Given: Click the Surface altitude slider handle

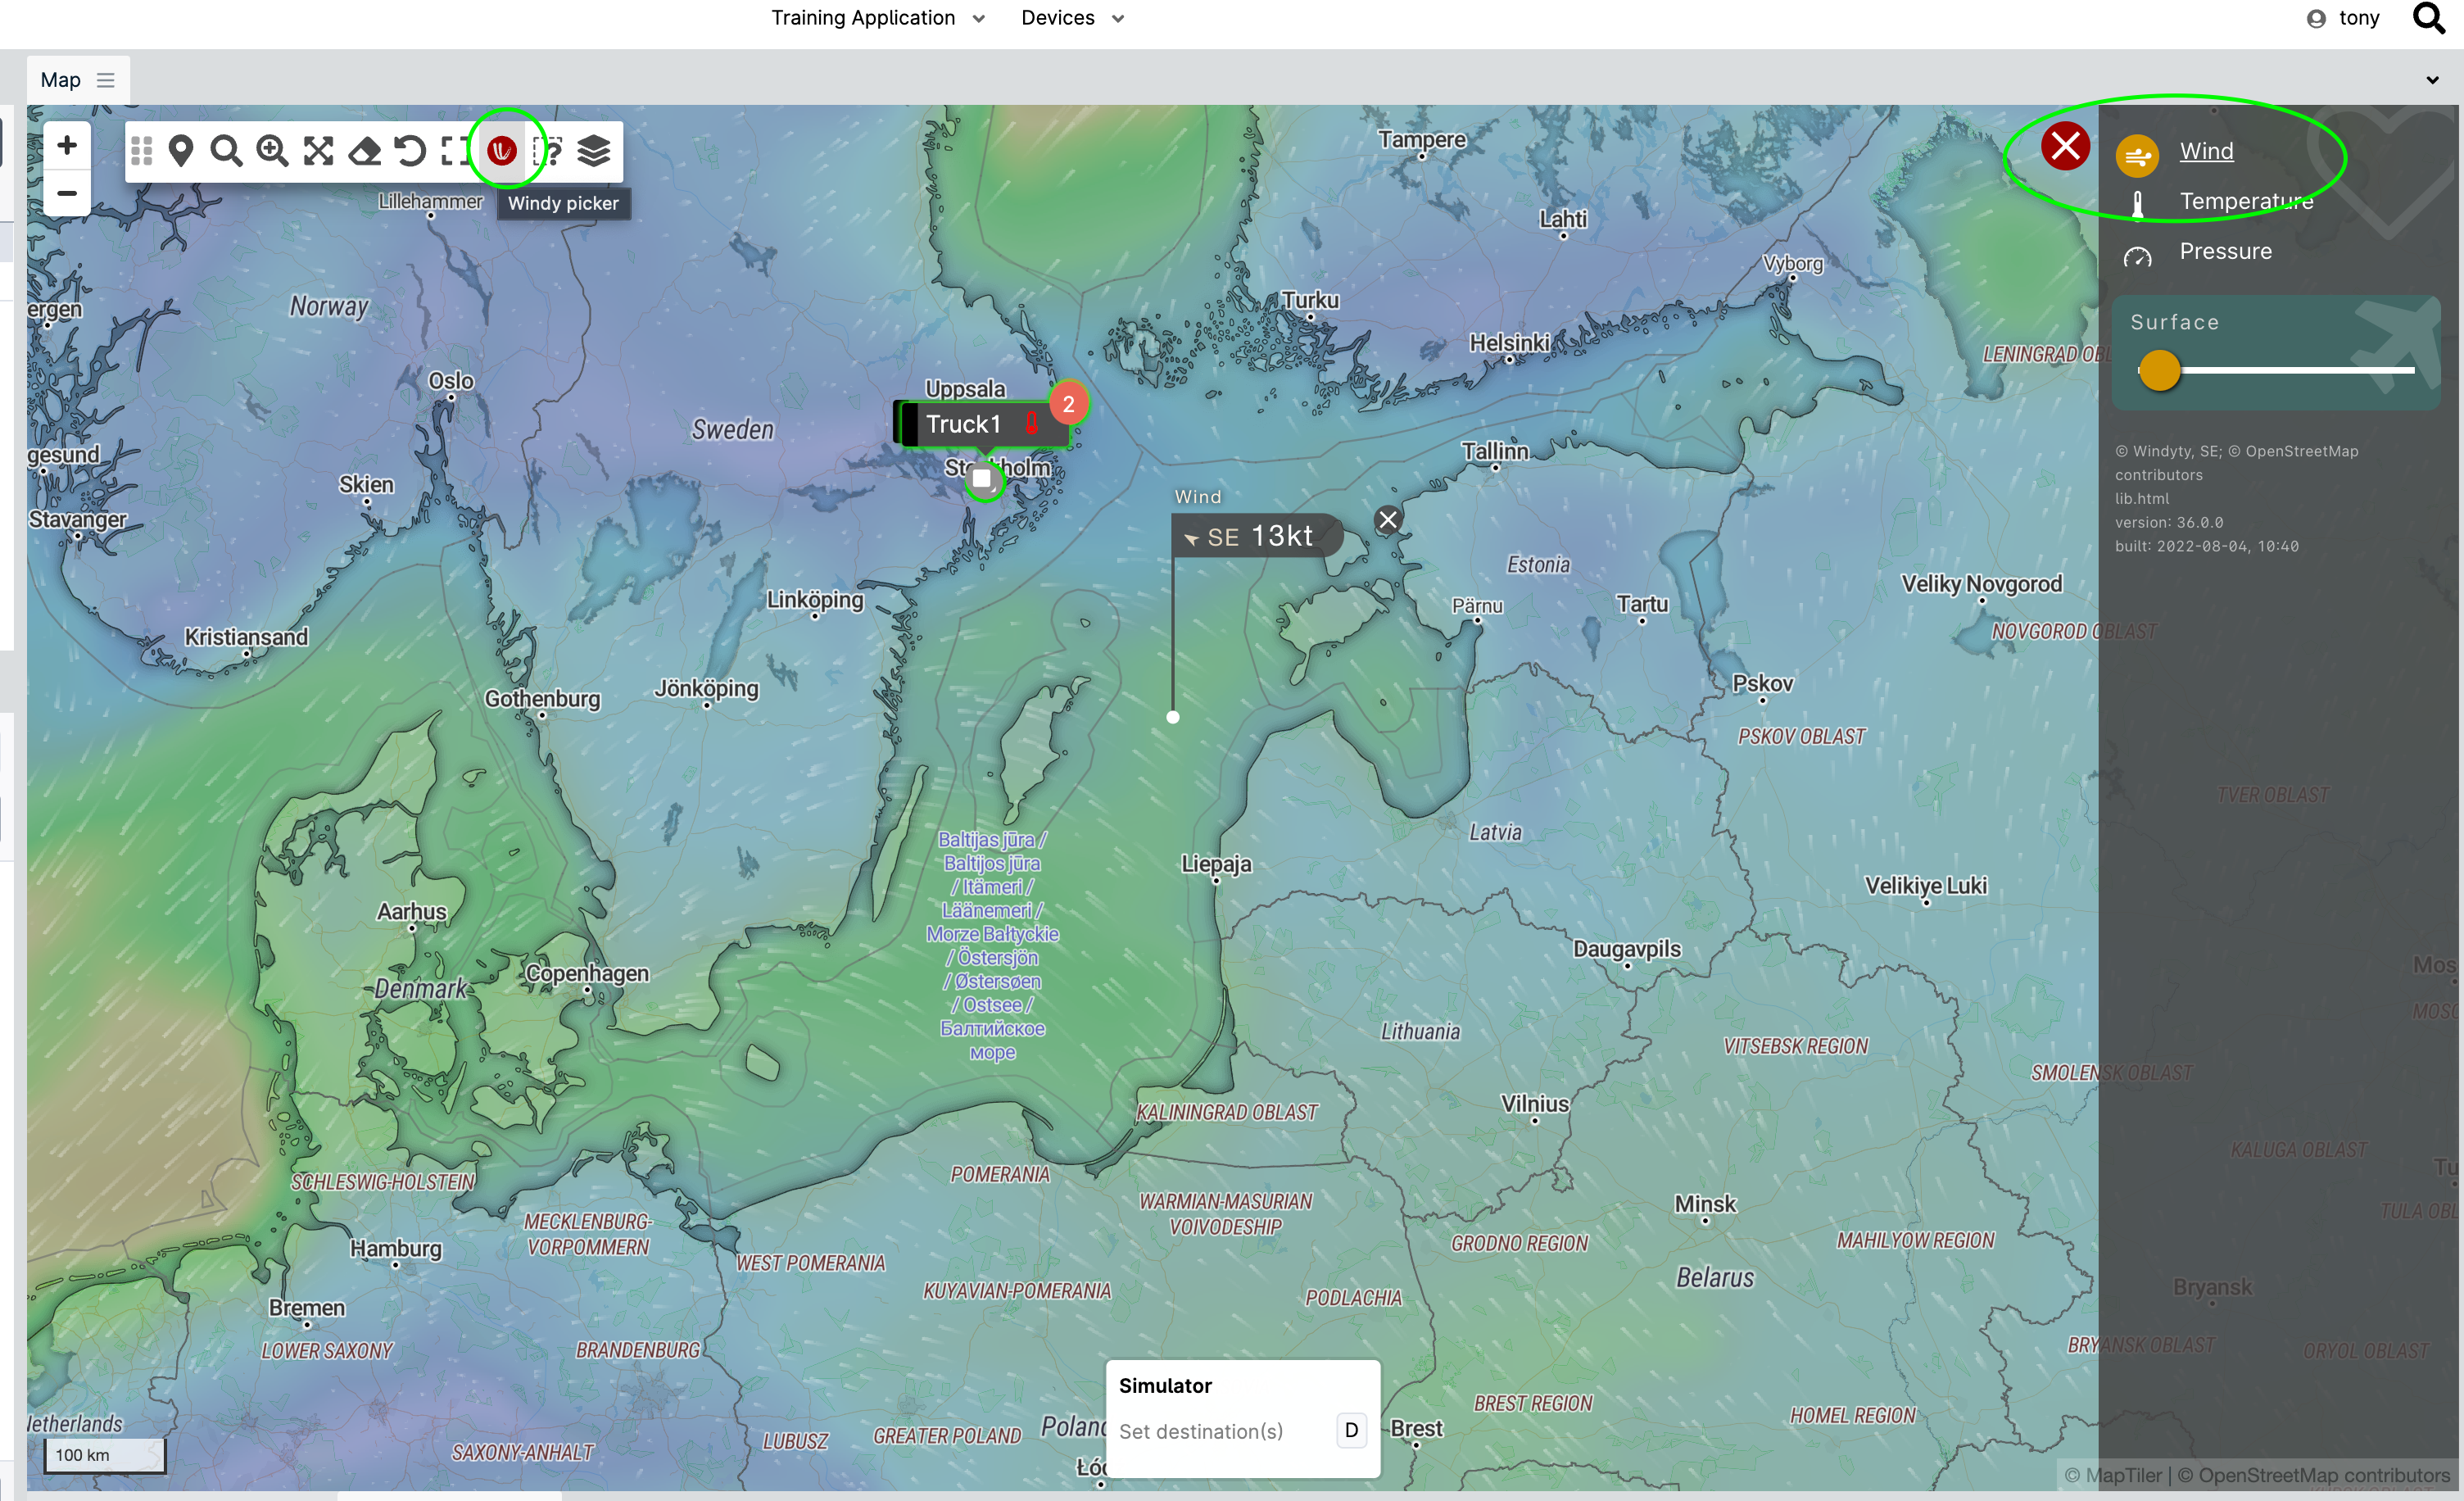Looking at the screenshot, I should pos(2159,370).
